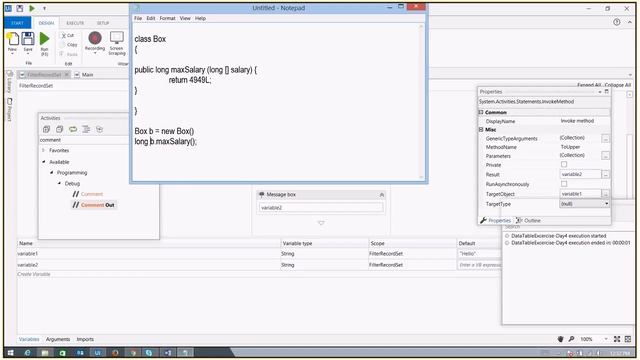Open the Notepad View menu
The width and height of the screenshot is (640, 360).
coord(185,18)
